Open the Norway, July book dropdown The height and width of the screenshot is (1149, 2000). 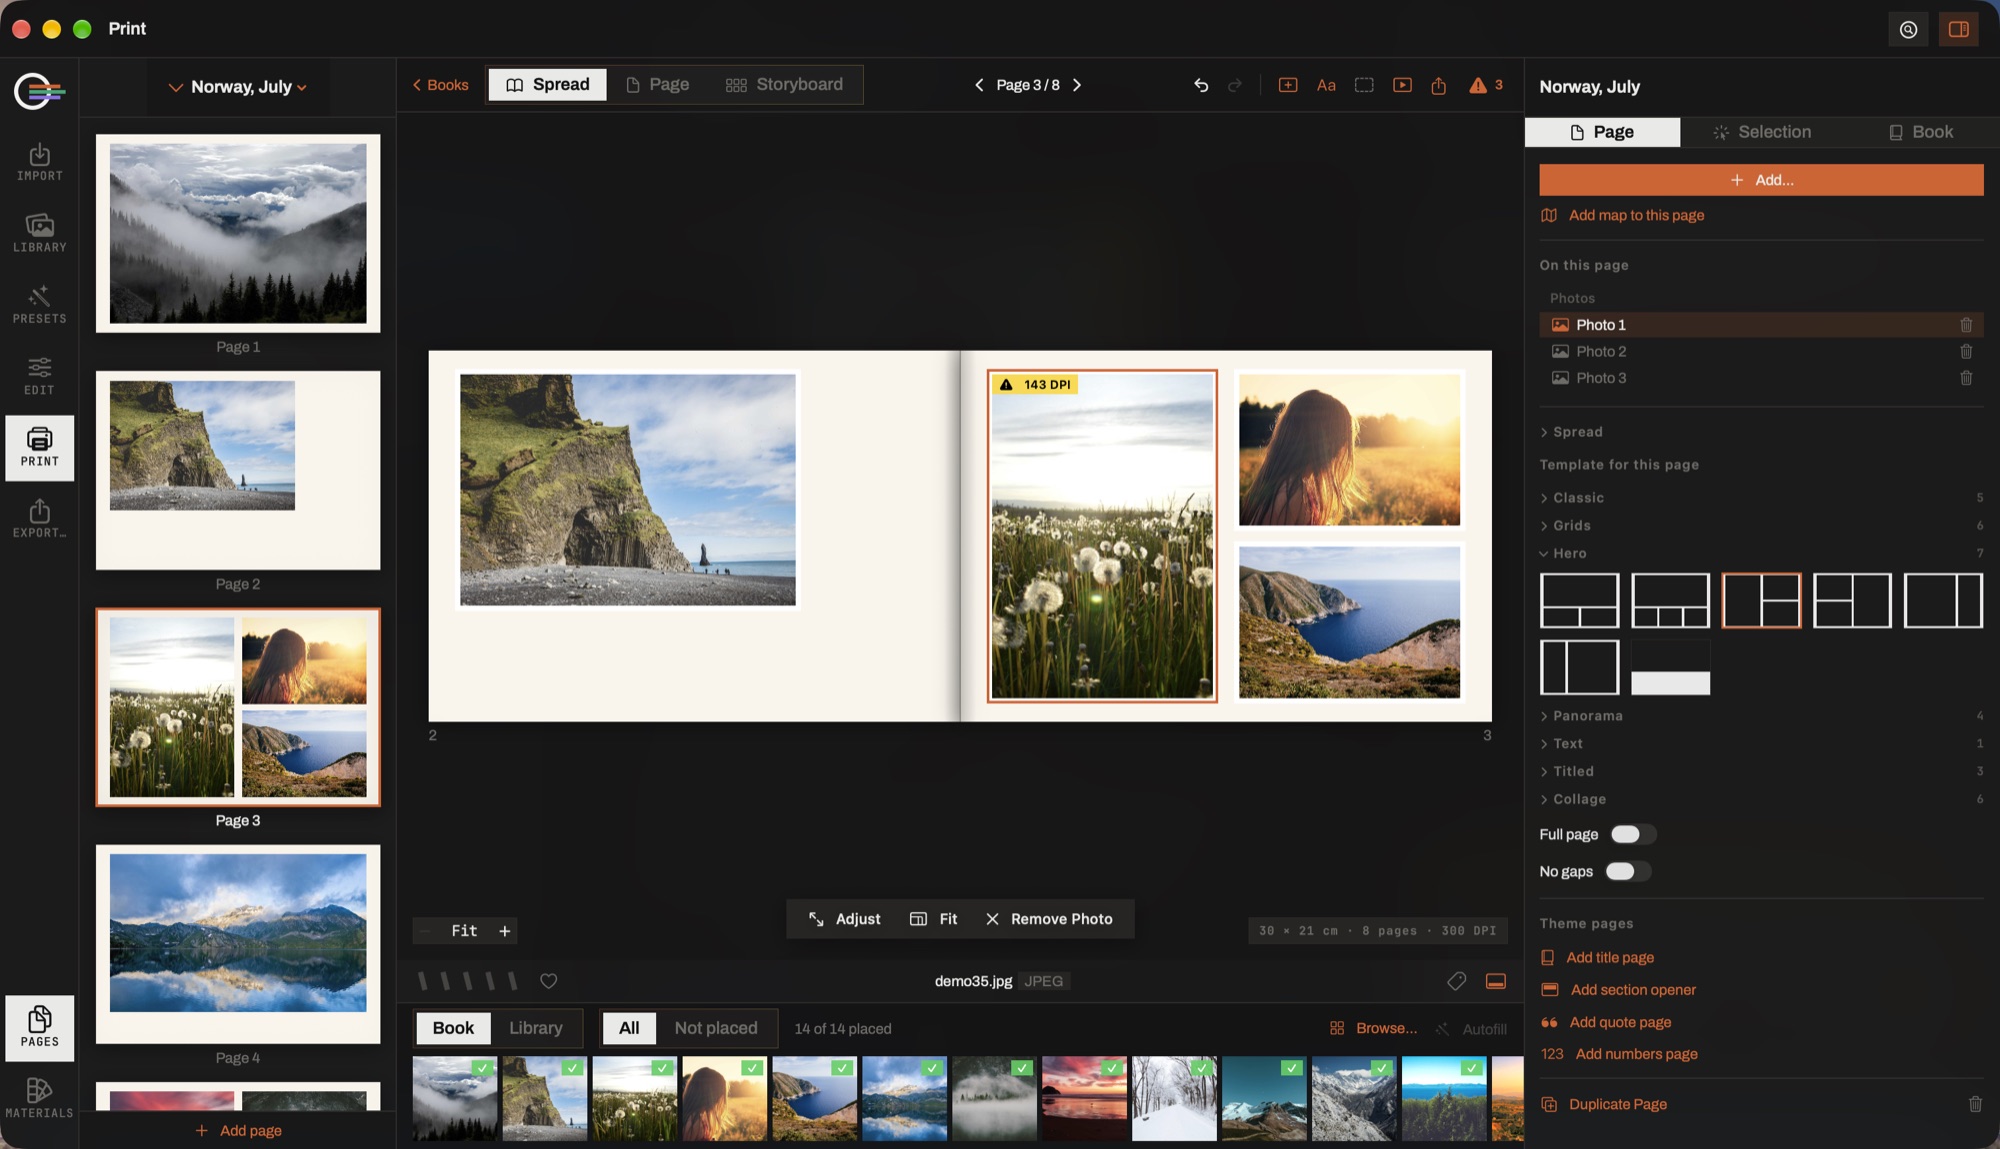pyautogui.click(x=239, y=87)
